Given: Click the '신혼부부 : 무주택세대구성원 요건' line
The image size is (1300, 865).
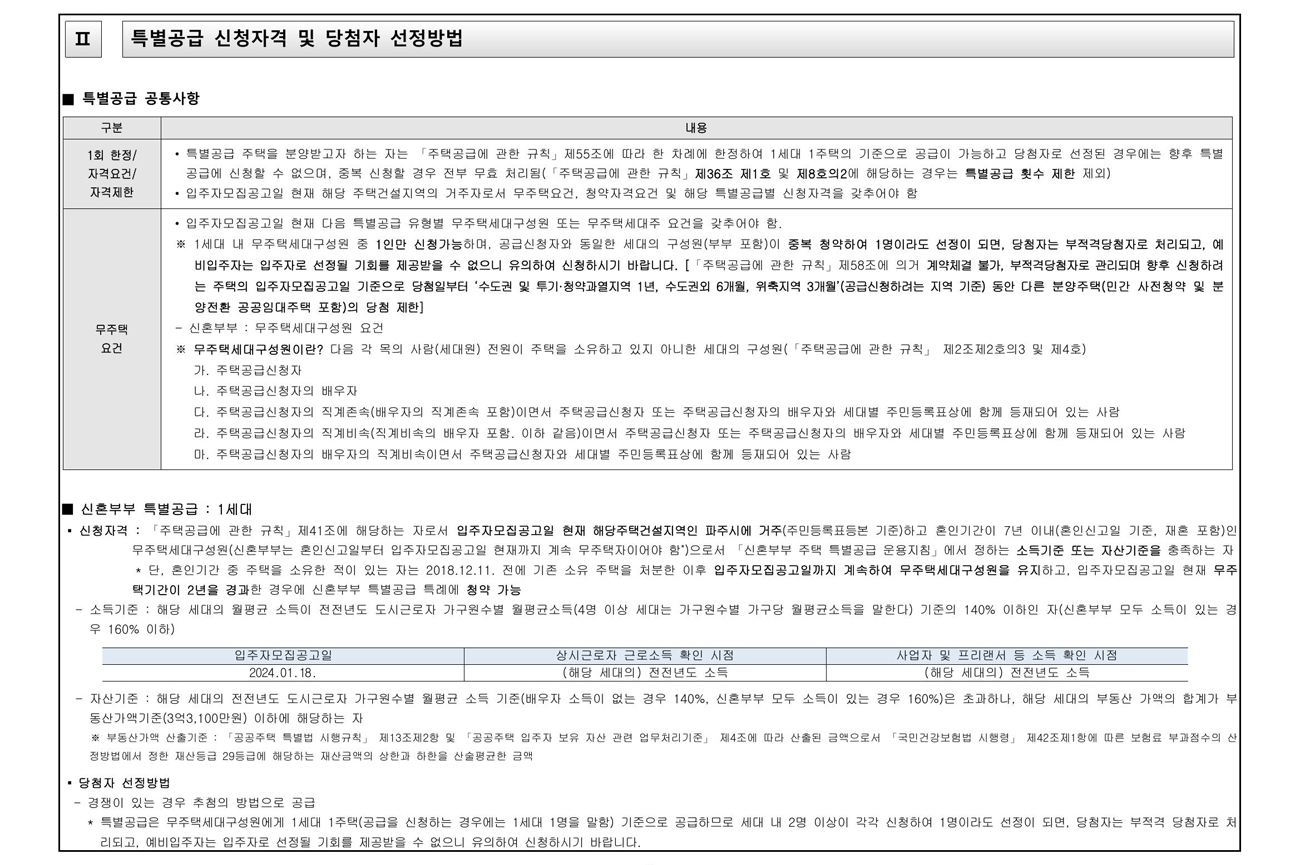Looking at the screenshot, I should pyautogui.click(x=279, y=328).
